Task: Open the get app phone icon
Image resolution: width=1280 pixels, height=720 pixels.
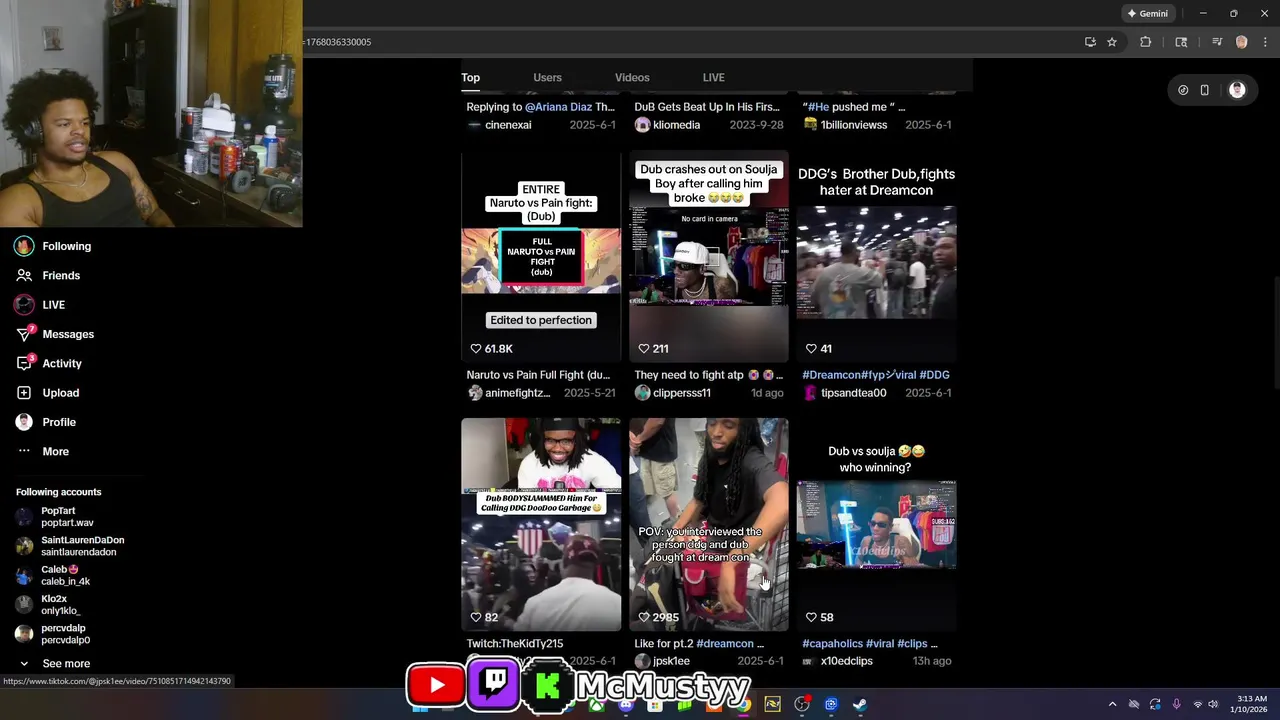Action: 1205,90
